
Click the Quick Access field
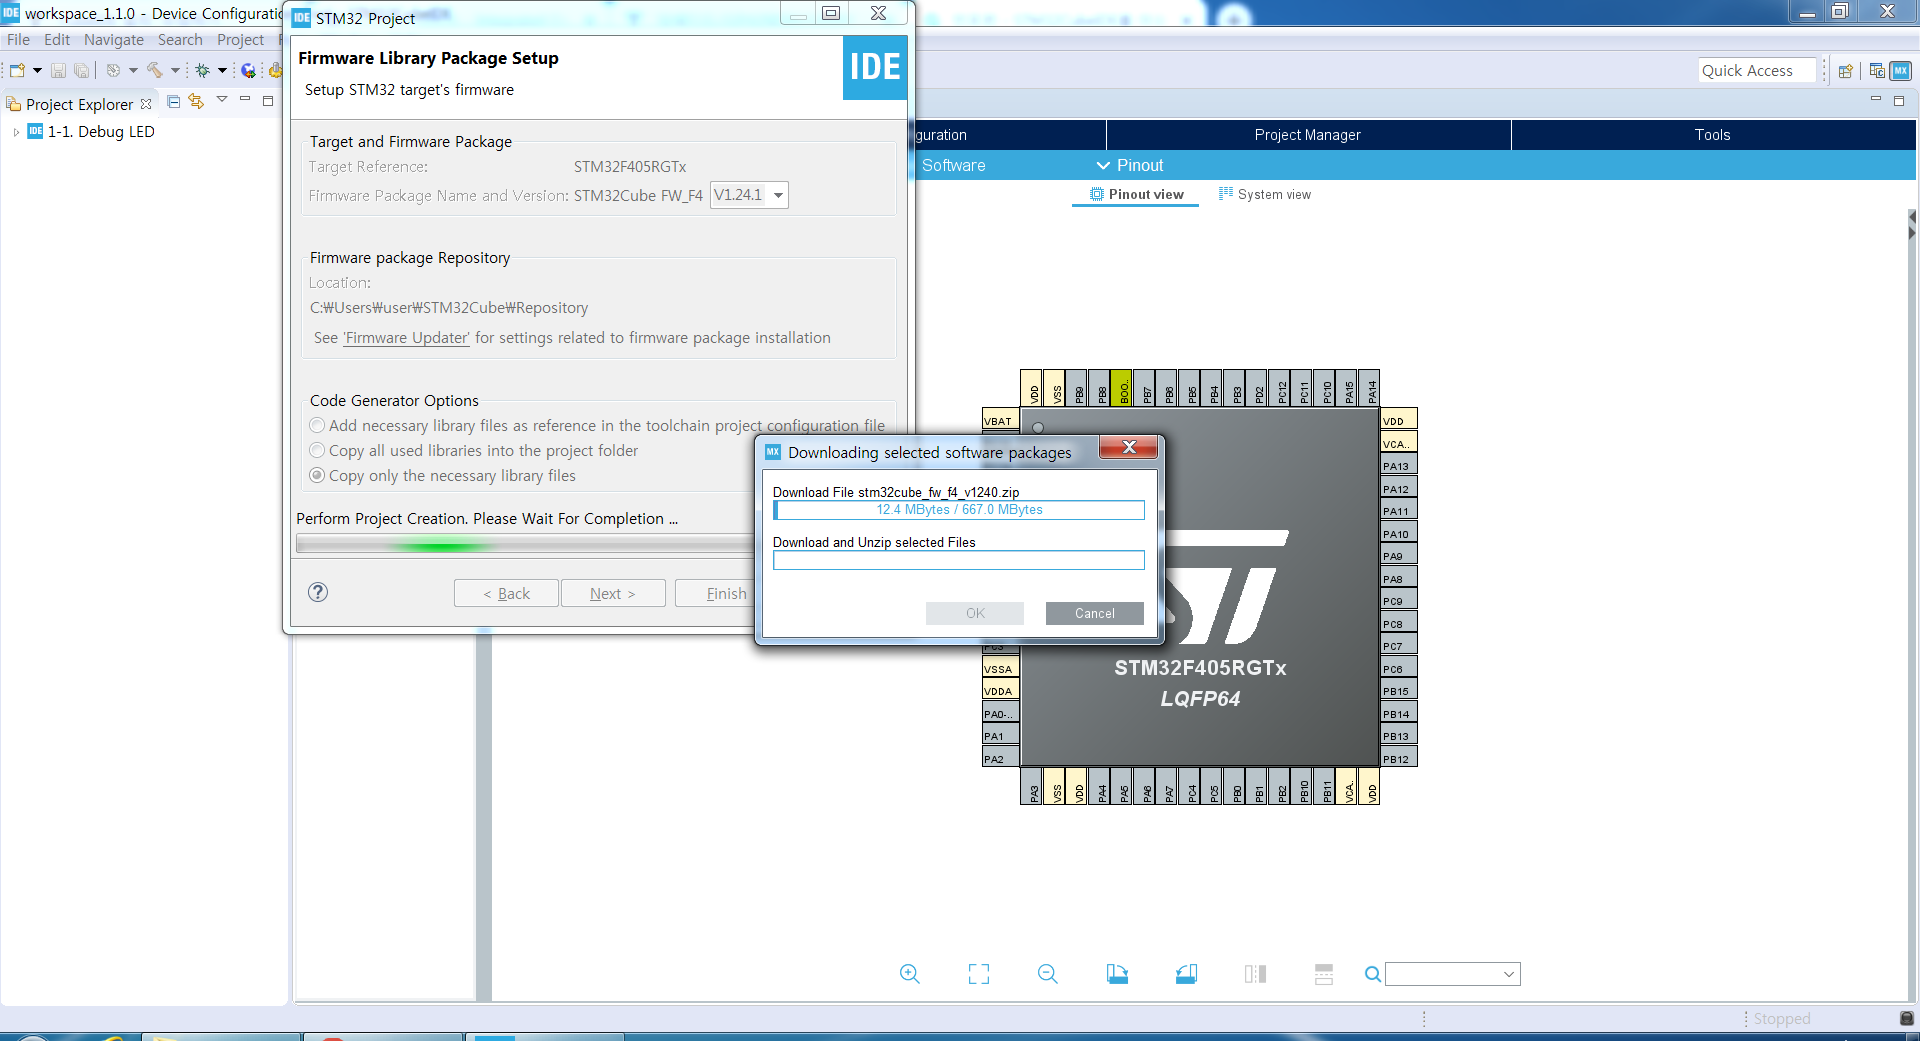click(x=1757, y=70)
